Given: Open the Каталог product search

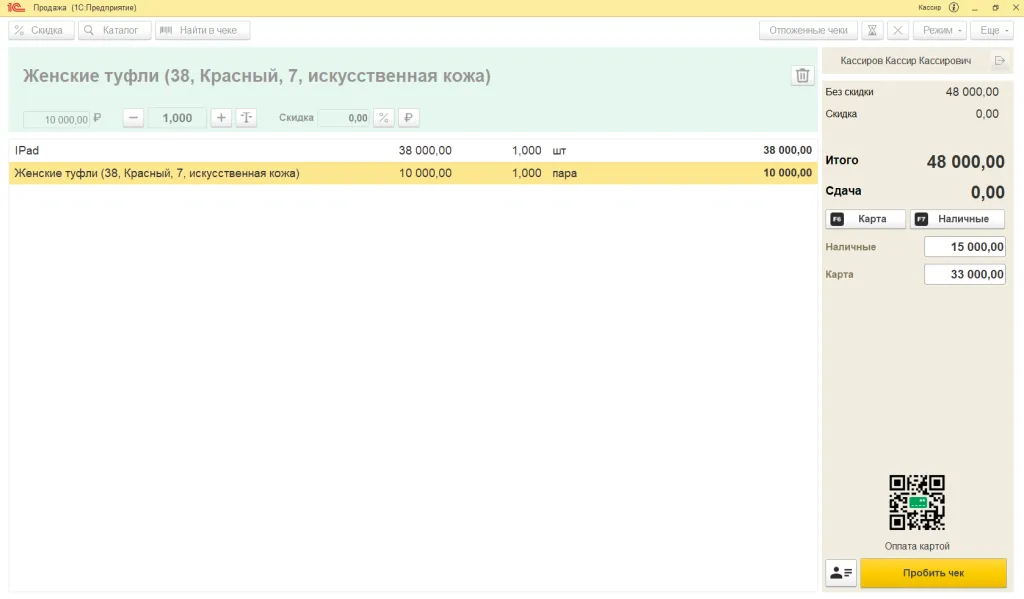Looking at the screenshot, I should click(x=113, y=29).
